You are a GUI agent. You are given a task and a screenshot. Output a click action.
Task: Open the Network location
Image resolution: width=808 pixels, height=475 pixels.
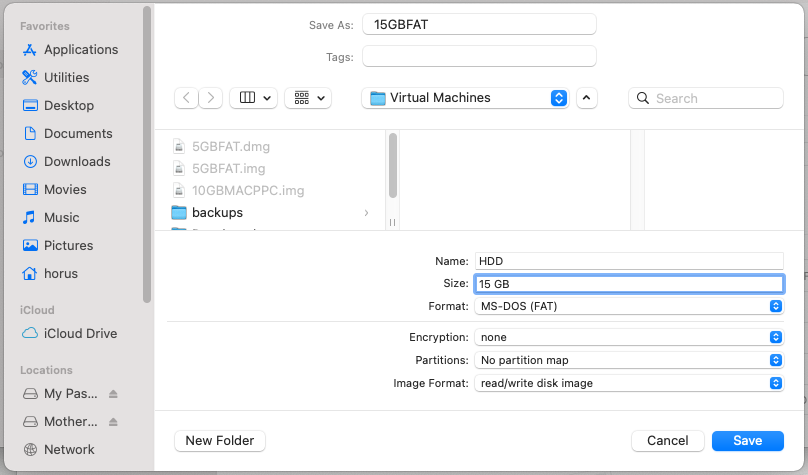(69, 450)
